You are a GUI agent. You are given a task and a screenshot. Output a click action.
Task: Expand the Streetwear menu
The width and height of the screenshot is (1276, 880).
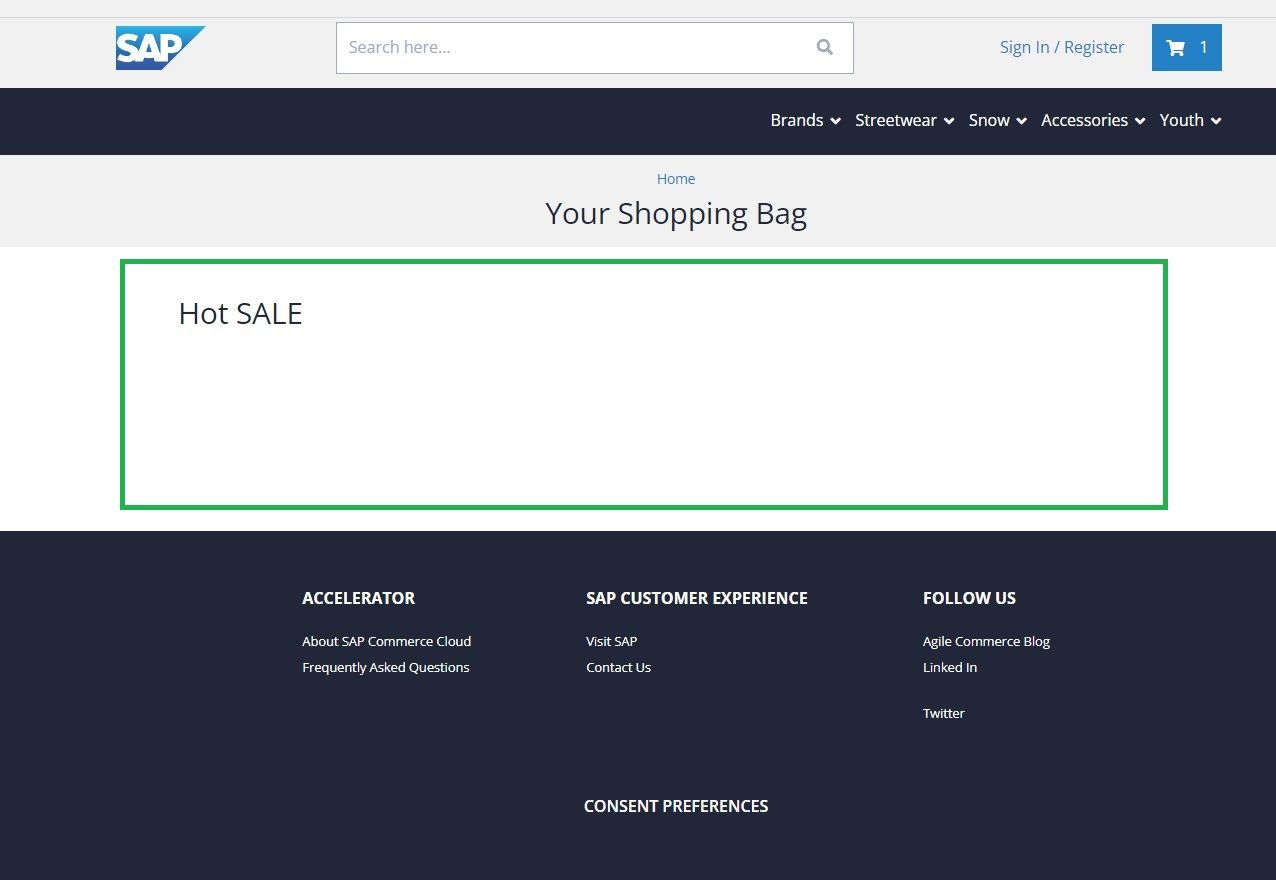904,120
